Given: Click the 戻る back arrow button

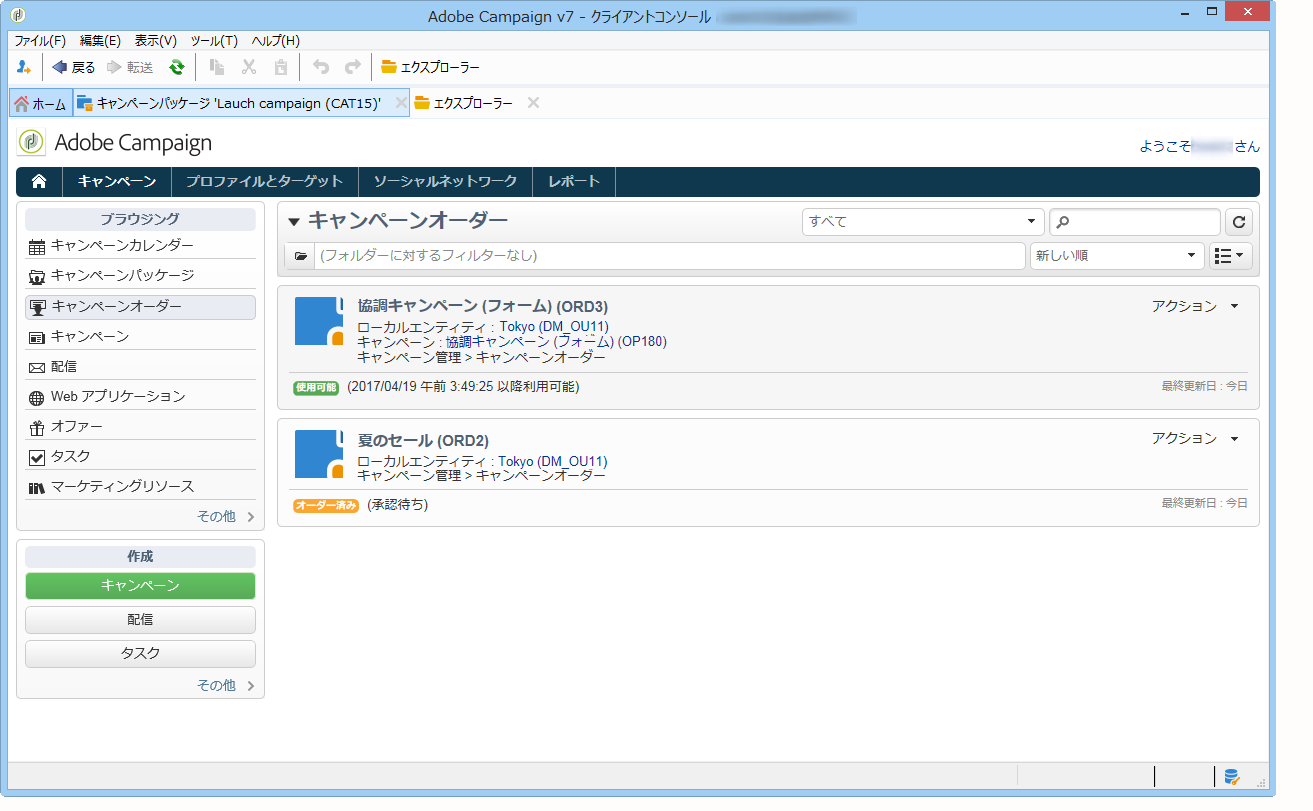Looking at the screenshot, I should pos(73,68).
